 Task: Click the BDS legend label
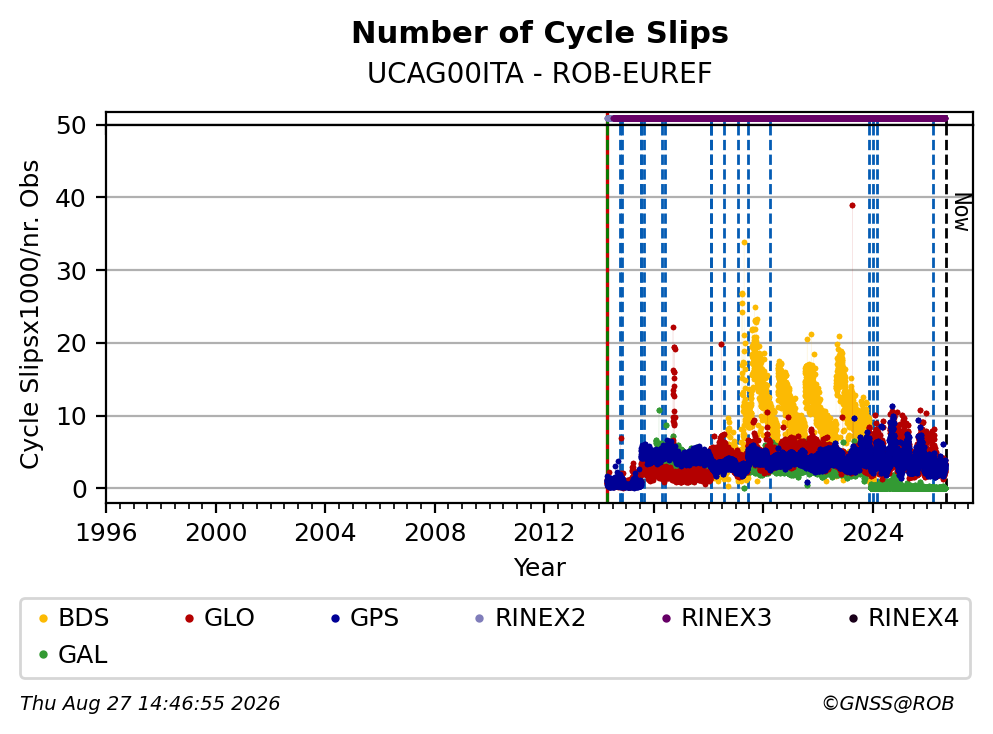pyautogui.click(x=84, y=618)
